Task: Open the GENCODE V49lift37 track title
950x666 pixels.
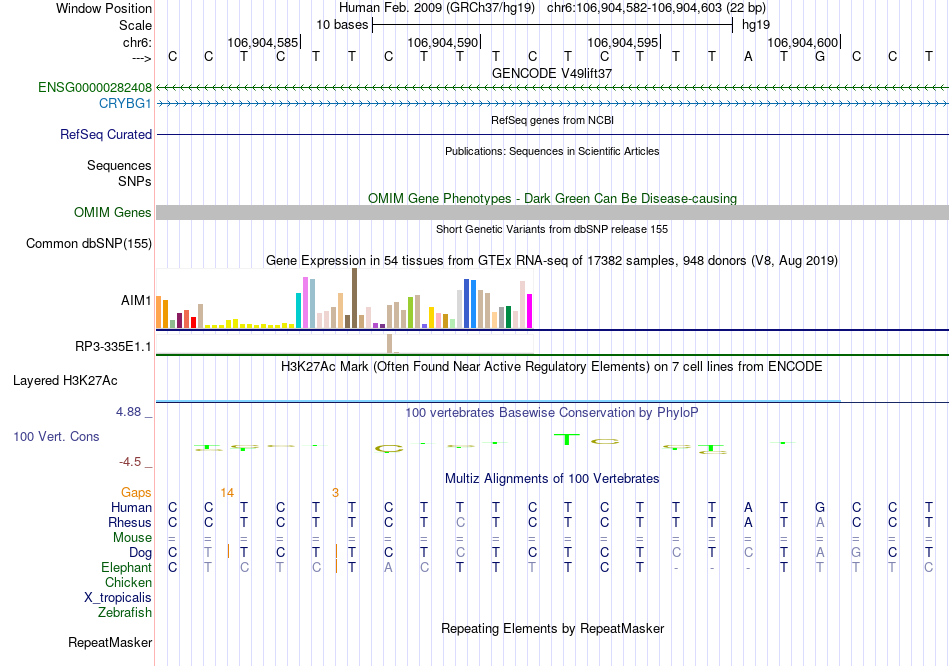Action: click(x=552, y=73)
